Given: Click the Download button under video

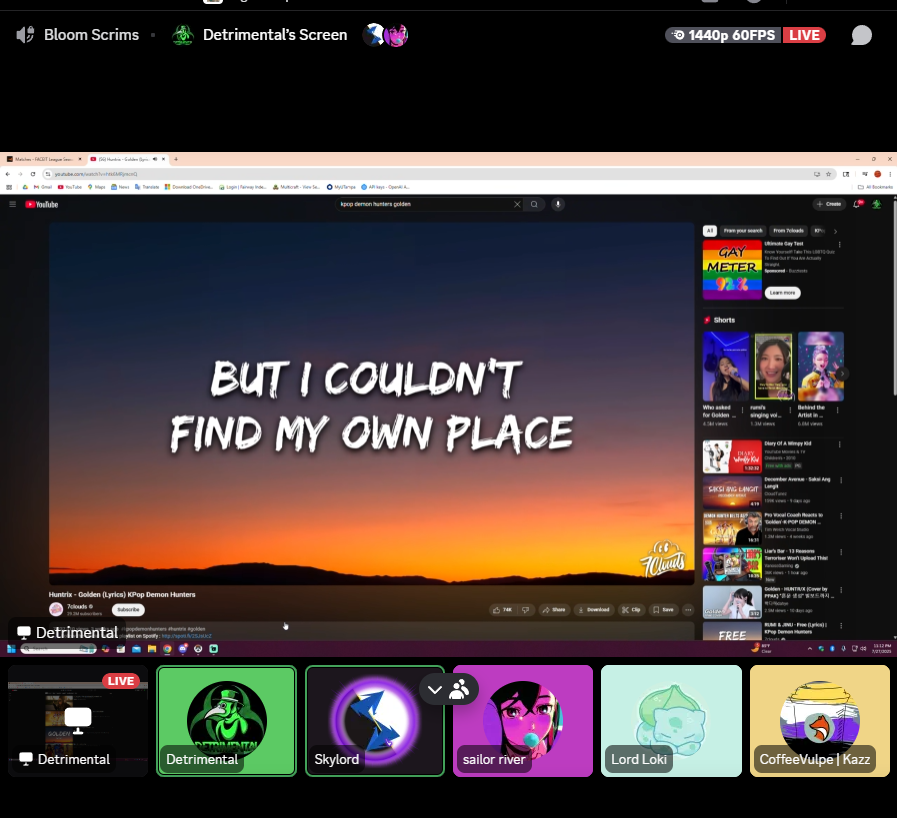Looking at the screenshot, I should coord(593,610).
